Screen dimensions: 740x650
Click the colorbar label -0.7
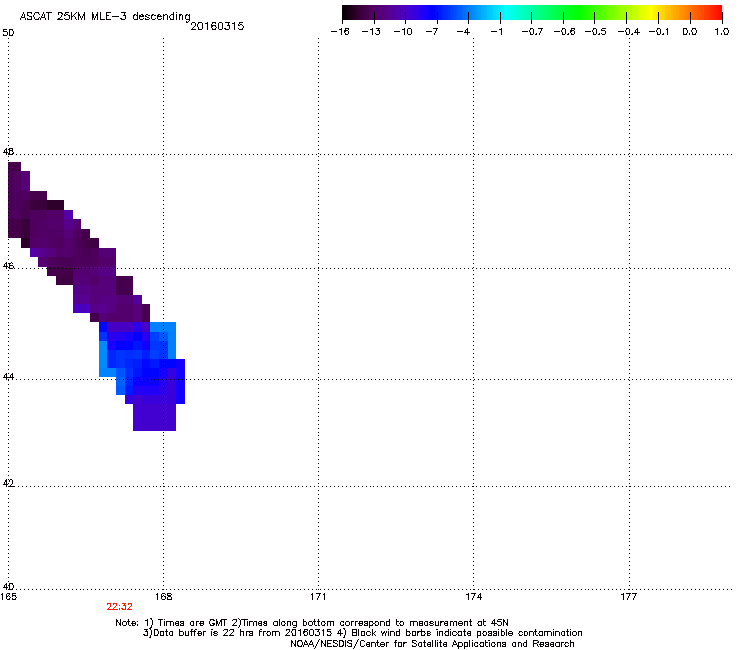coord(532,32)
